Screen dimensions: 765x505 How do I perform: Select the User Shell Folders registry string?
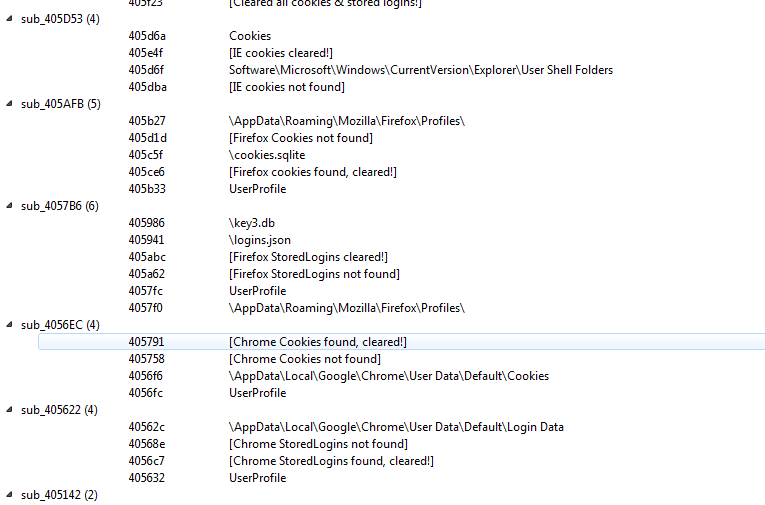[x=420, y=70]
